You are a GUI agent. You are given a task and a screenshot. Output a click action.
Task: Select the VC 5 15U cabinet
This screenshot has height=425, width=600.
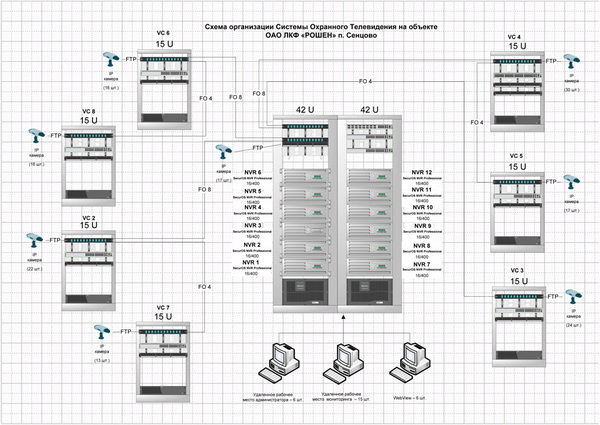(516, 207)
